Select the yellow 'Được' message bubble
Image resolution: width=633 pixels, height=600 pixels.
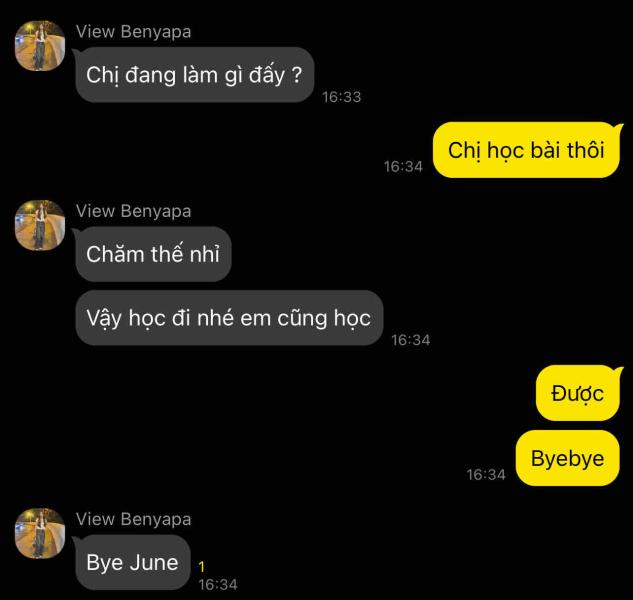[578, 393]
